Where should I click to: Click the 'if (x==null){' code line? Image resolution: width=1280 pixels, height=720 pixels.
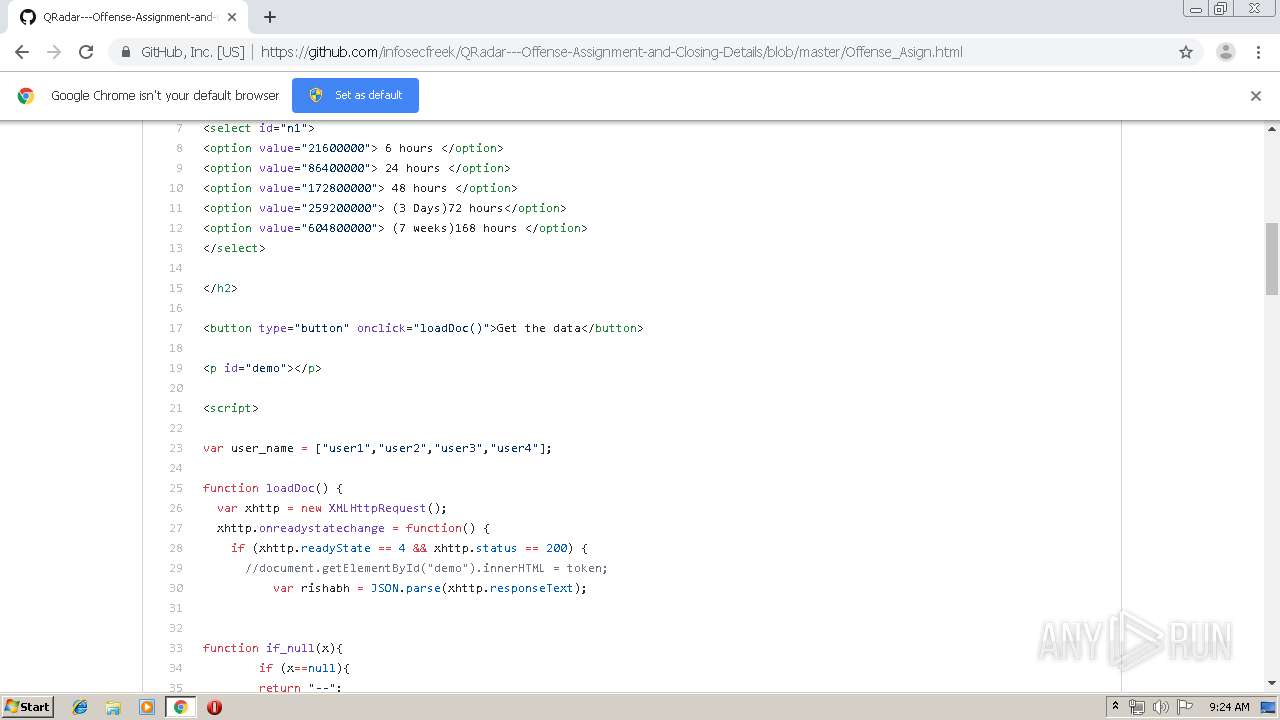pos(304,668)
